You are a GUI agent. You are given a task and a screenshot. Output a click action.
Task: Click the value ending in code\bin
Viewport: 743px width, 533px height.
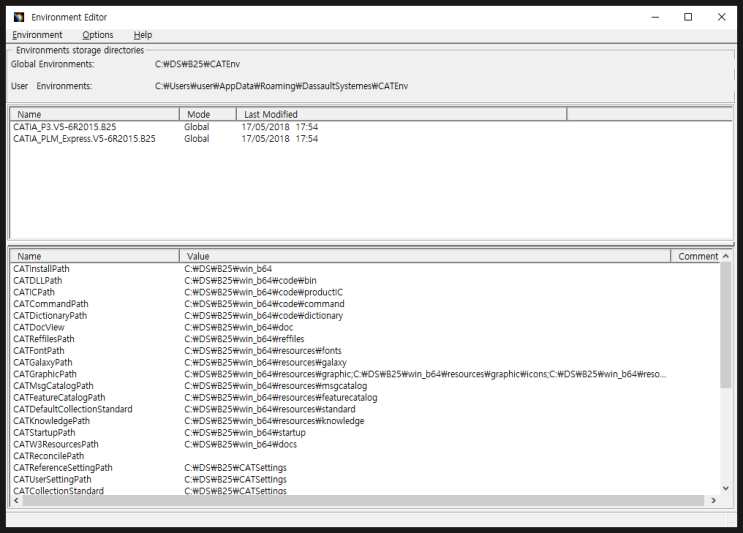(250, 280)
